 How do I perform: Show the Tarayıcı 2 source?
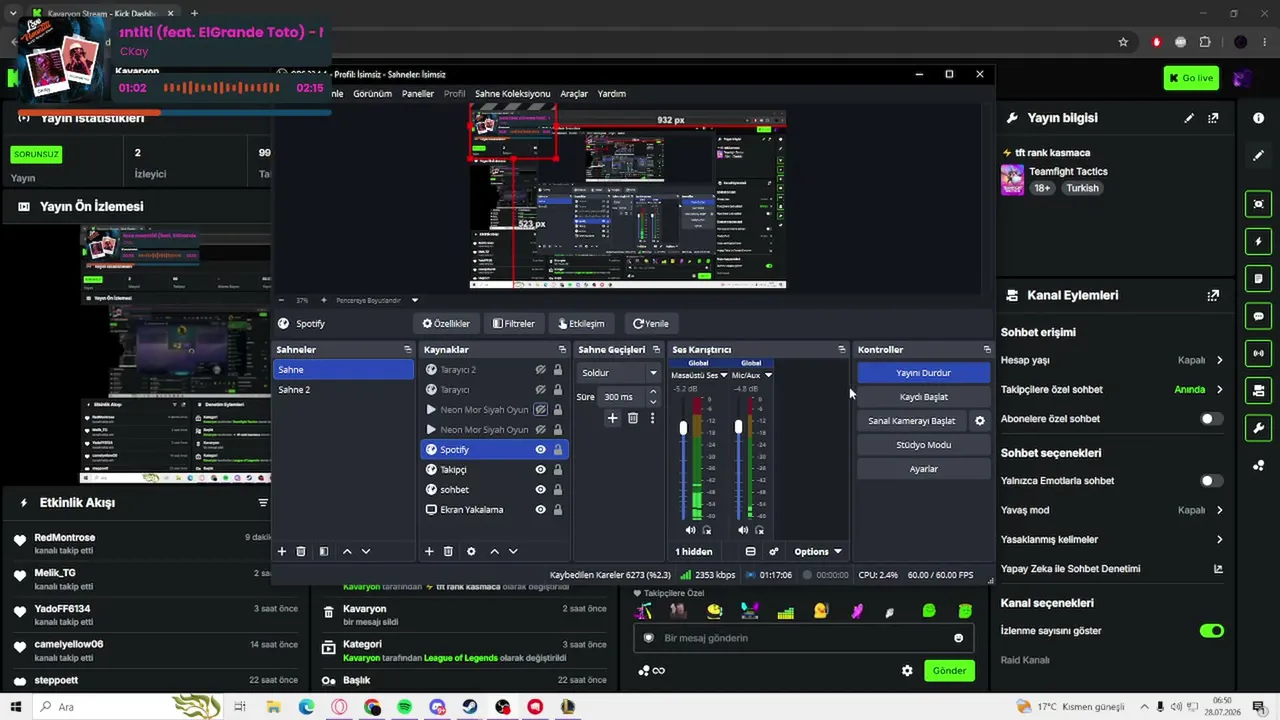coord(540,370)
